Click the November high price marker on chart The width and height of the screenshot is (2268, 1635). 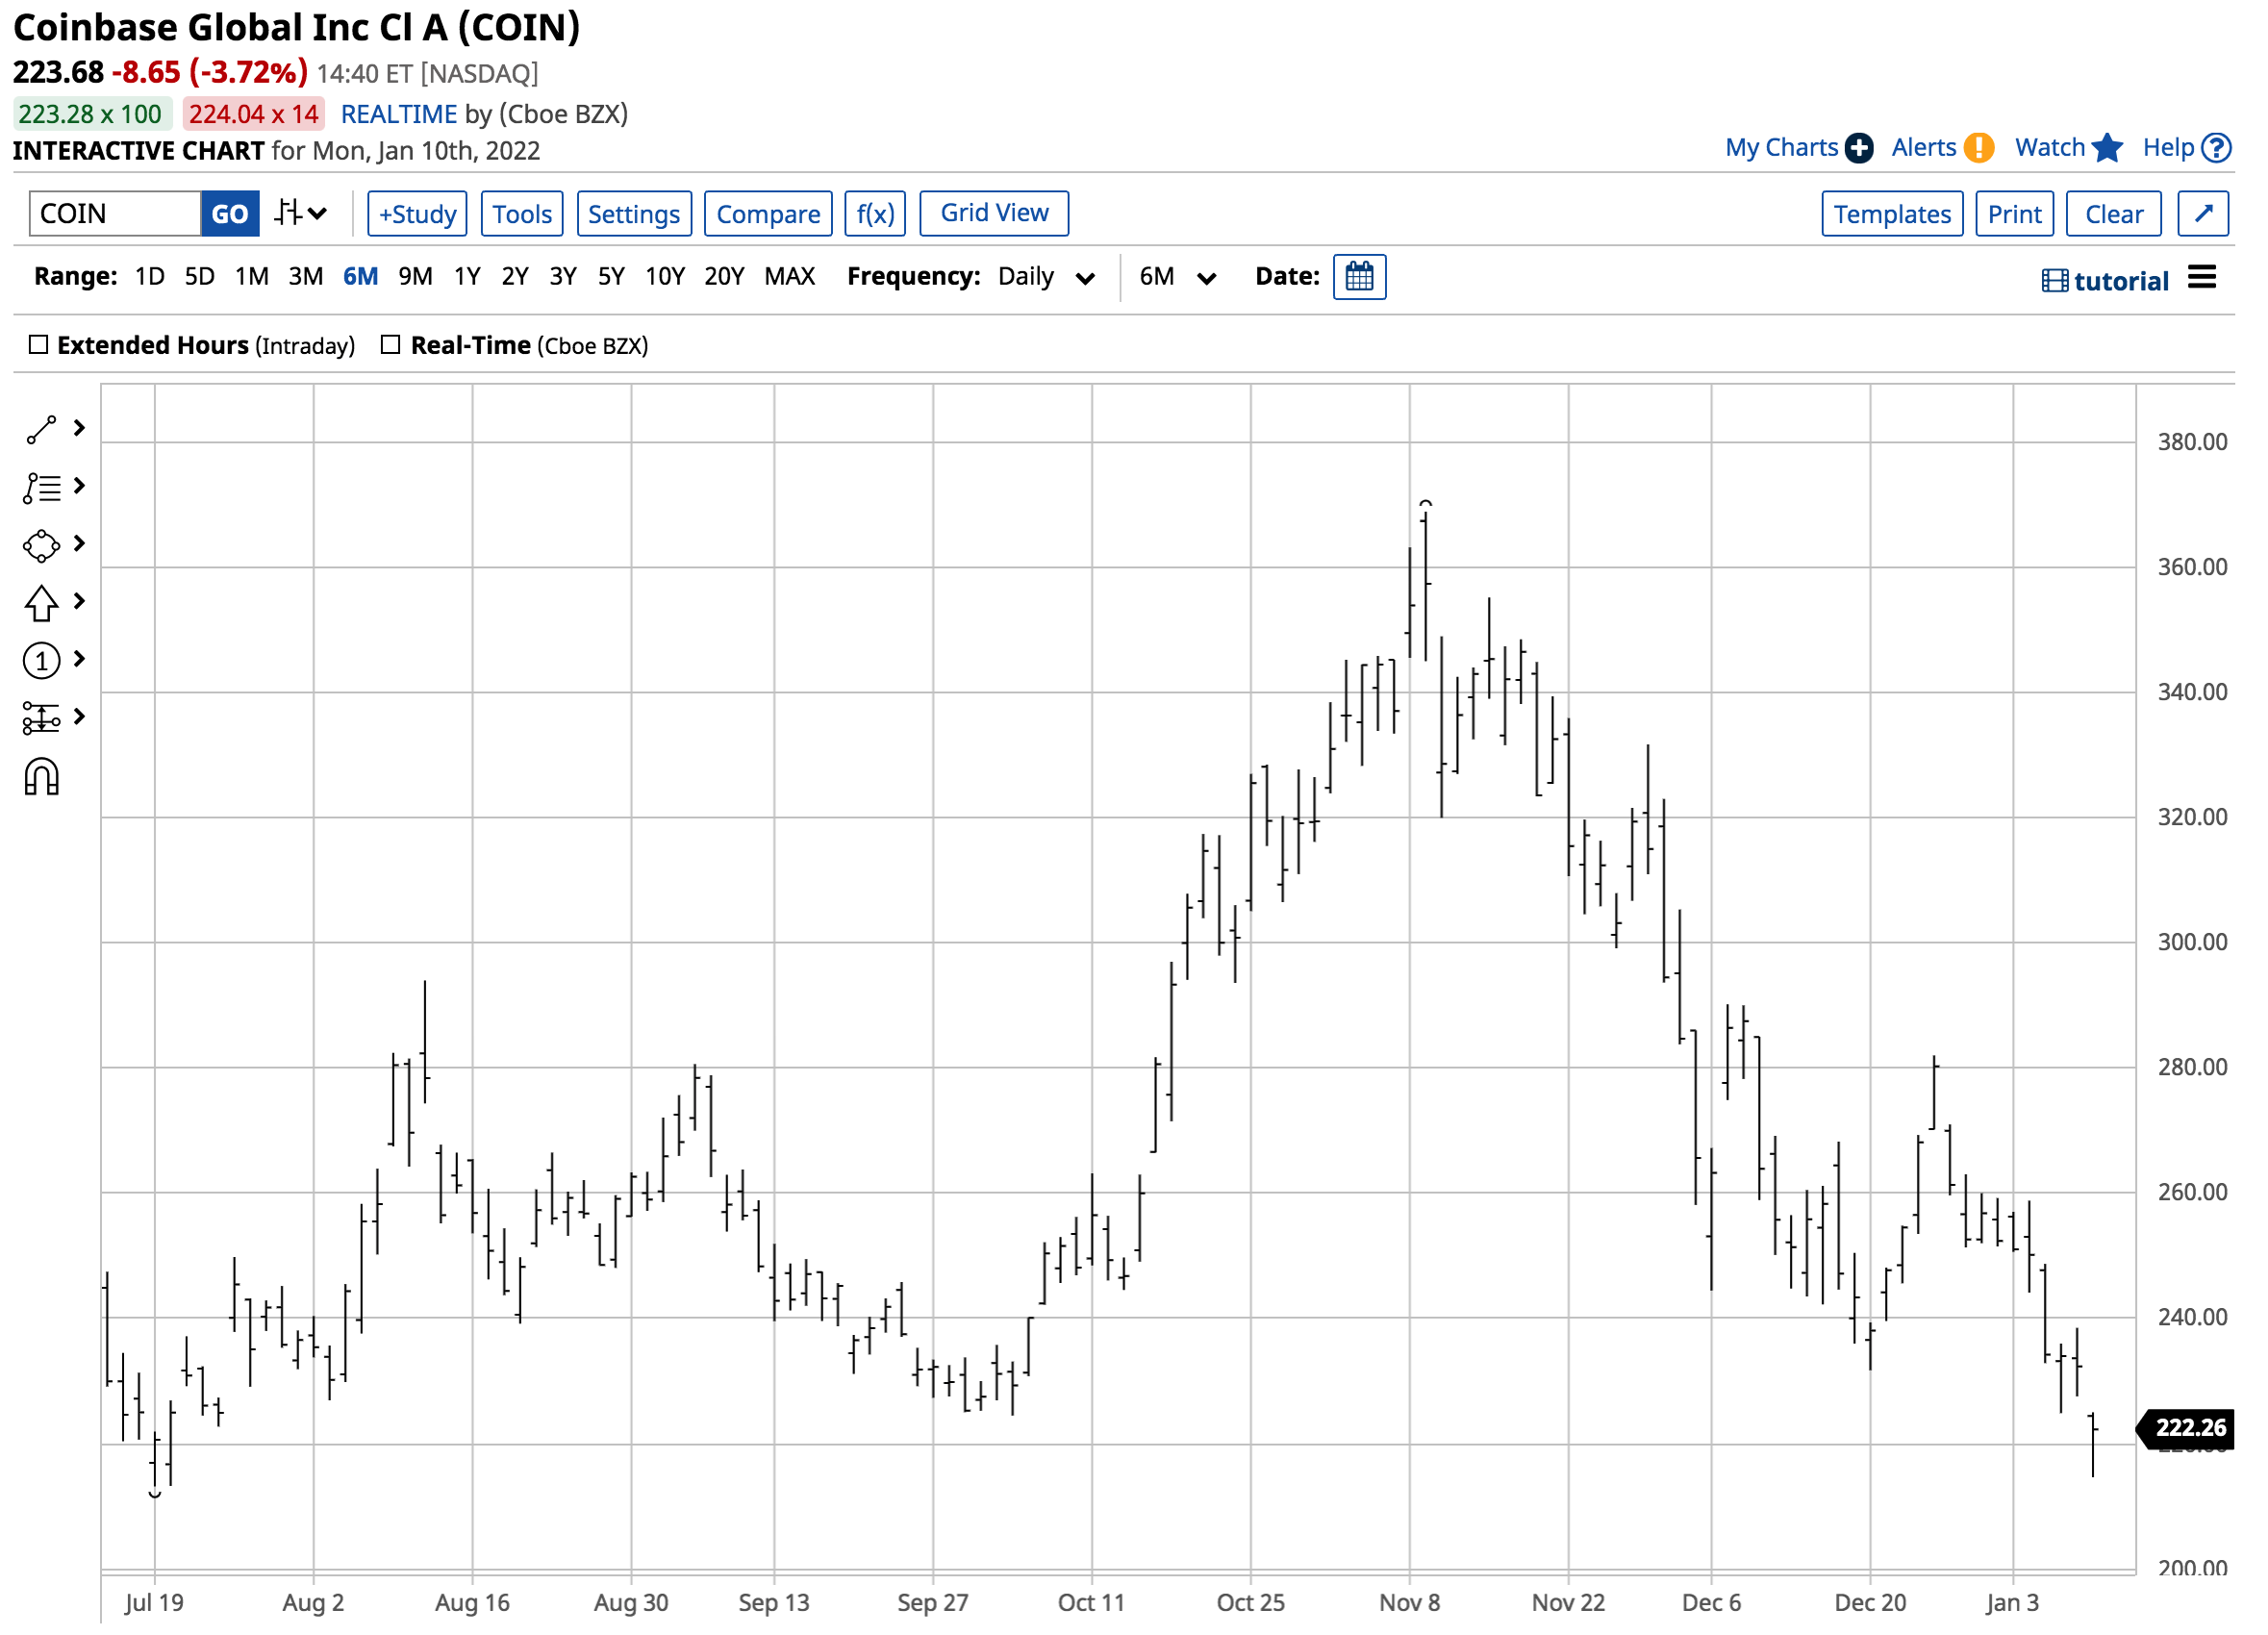pos(1426,503)
